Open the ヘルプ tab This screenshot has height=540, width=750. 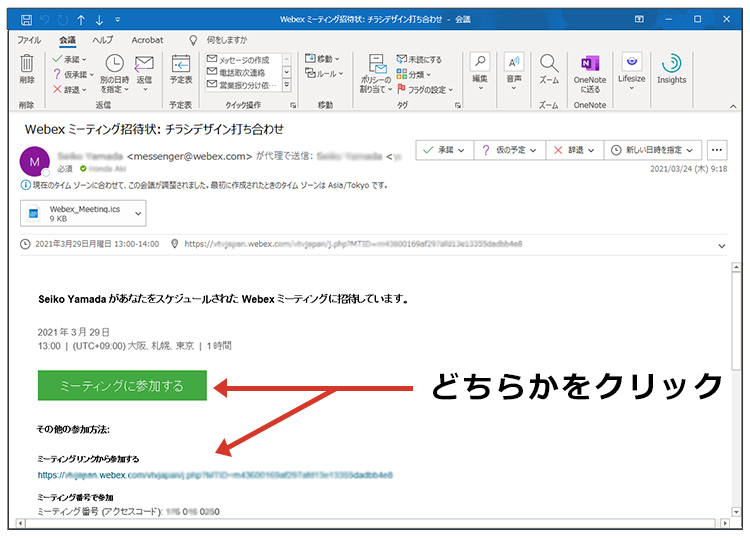pyautogui.click(x=103, y=40)
